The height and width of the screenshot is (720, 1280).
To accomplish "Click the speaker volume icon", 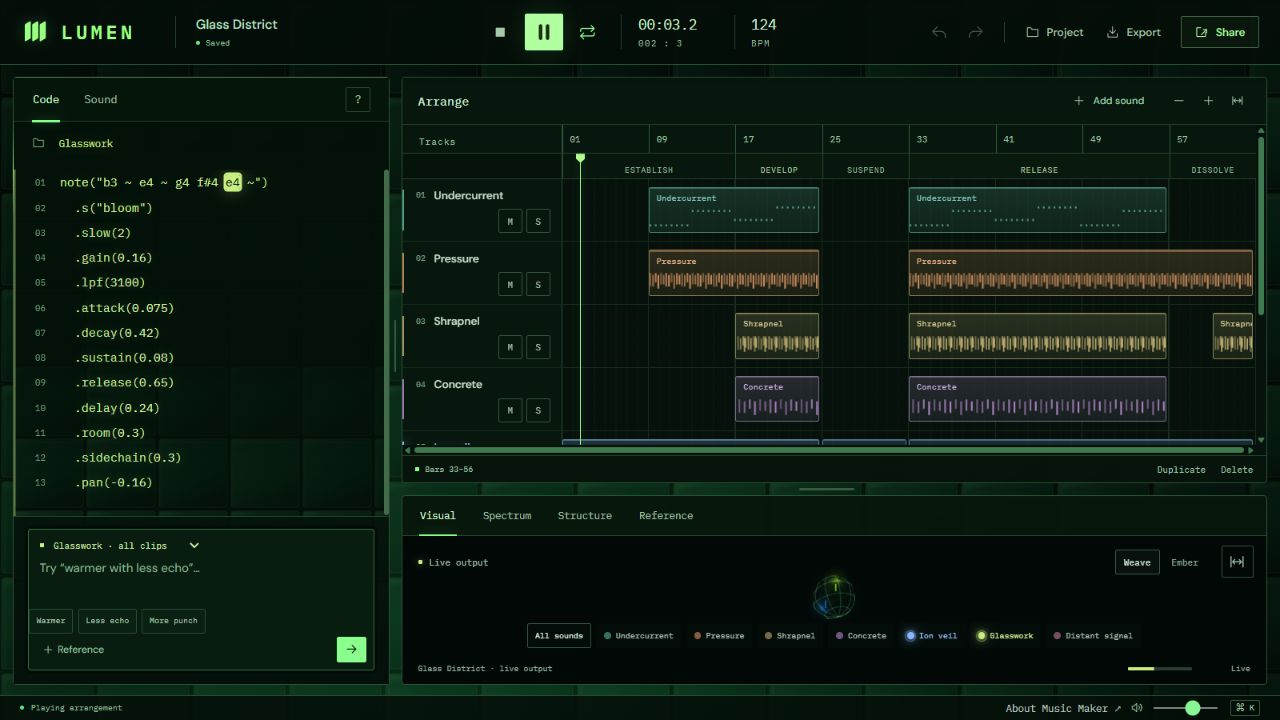I will tap(1137, 708).
